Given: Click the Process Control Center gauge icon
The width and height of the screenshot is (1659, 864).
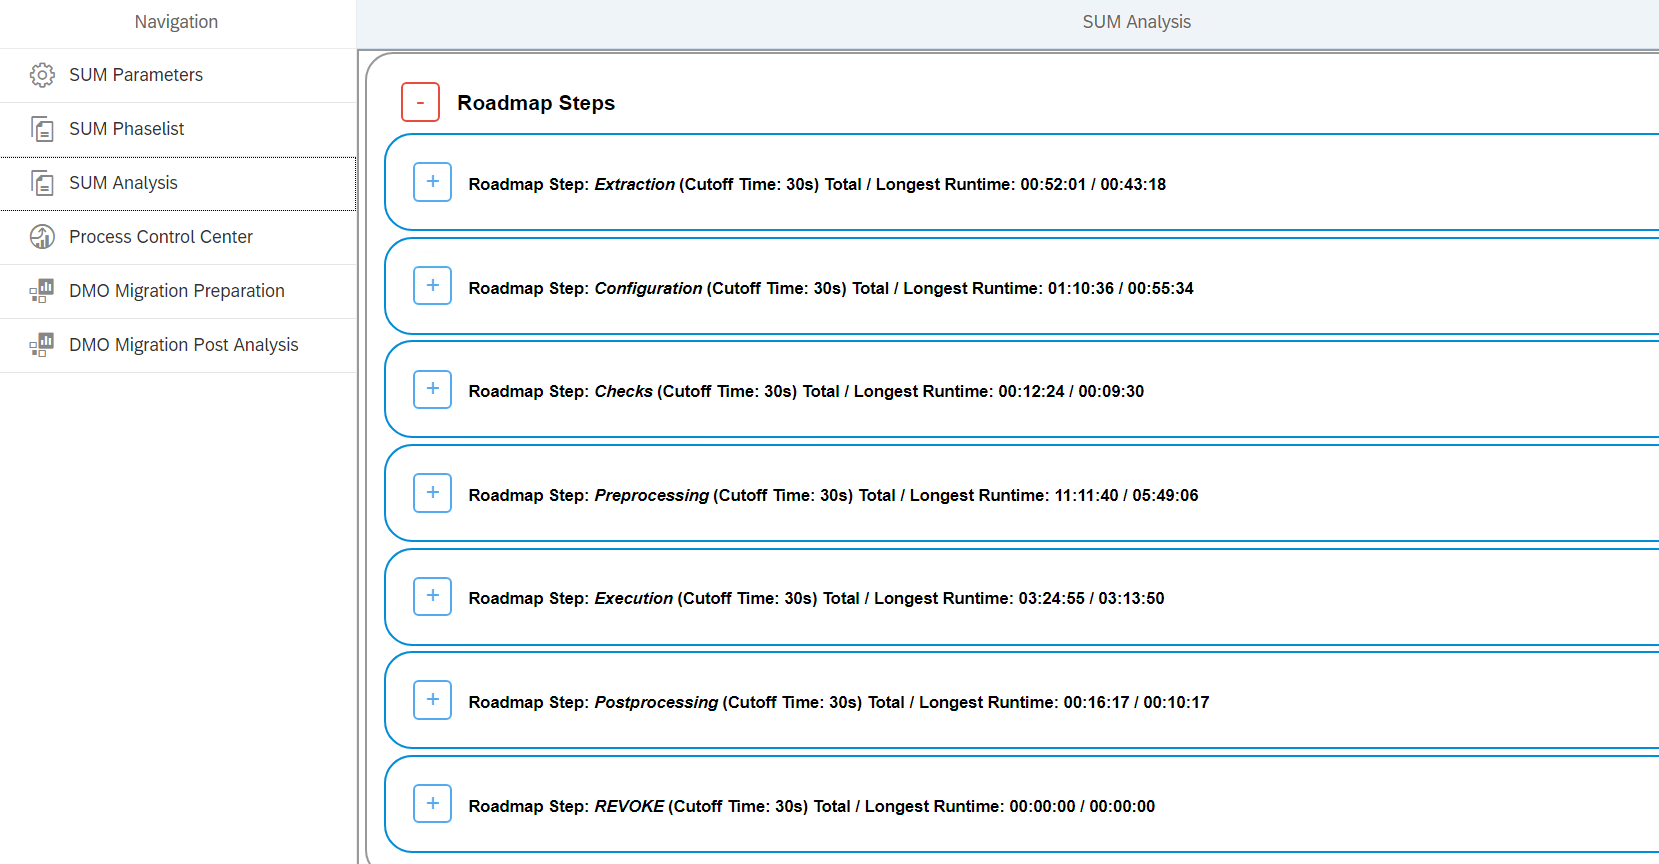Looking at the screenshot, I should tap(42, 237).
